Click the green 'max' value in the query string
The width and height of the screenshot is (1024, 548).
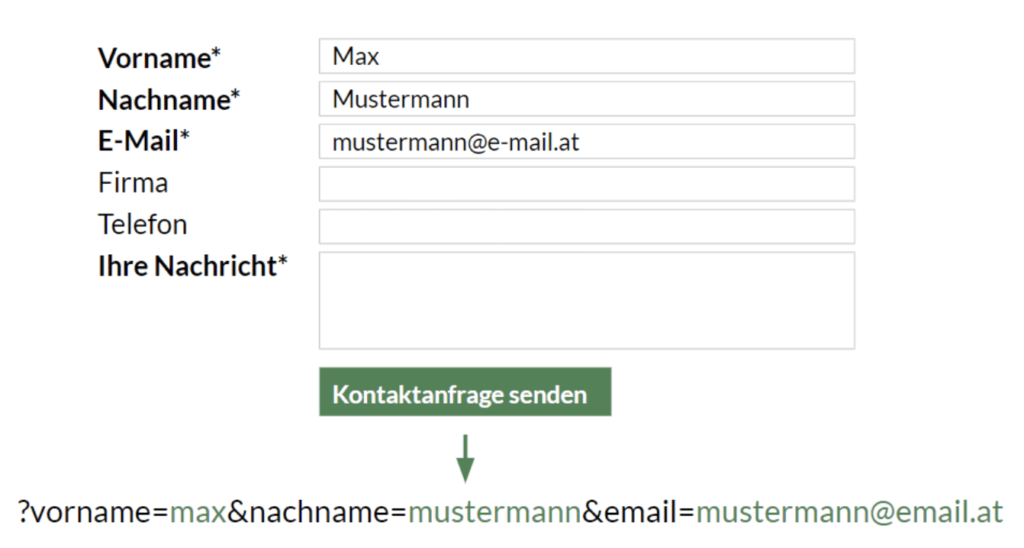tap(198, 513)
